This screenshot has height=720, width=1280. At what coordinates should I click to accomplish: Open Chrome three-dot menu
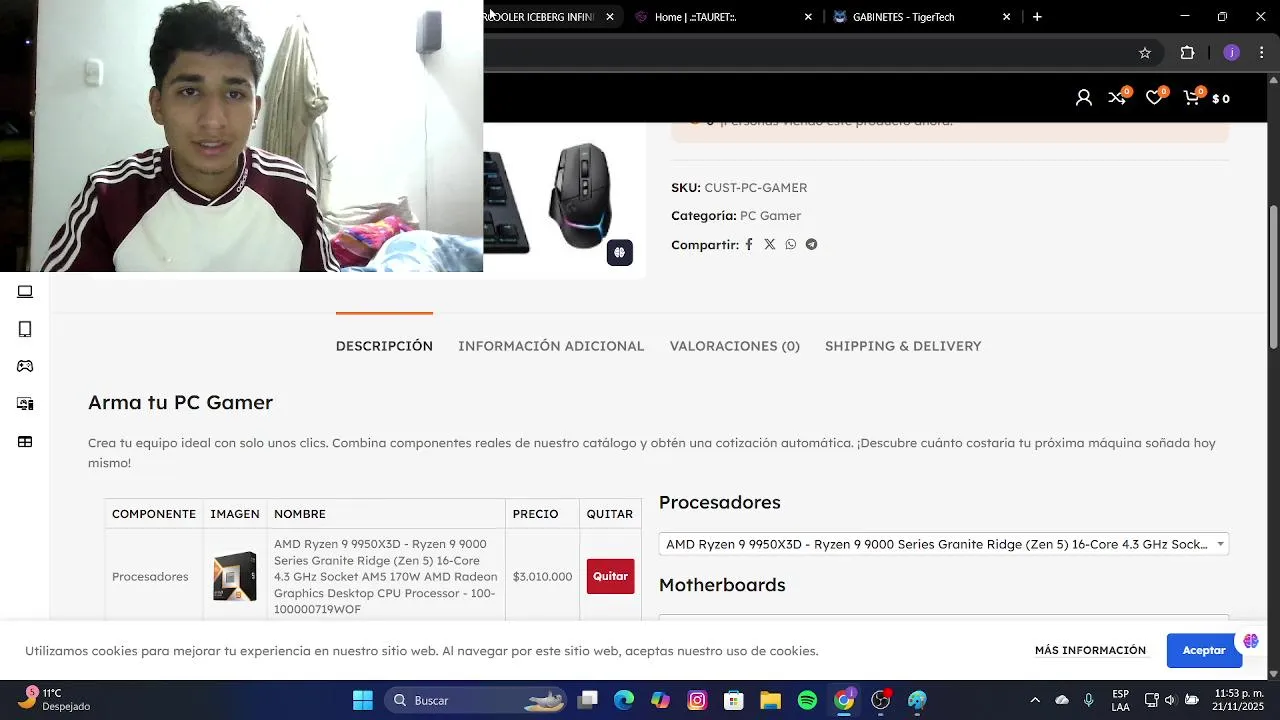[x=1263, y=53]
